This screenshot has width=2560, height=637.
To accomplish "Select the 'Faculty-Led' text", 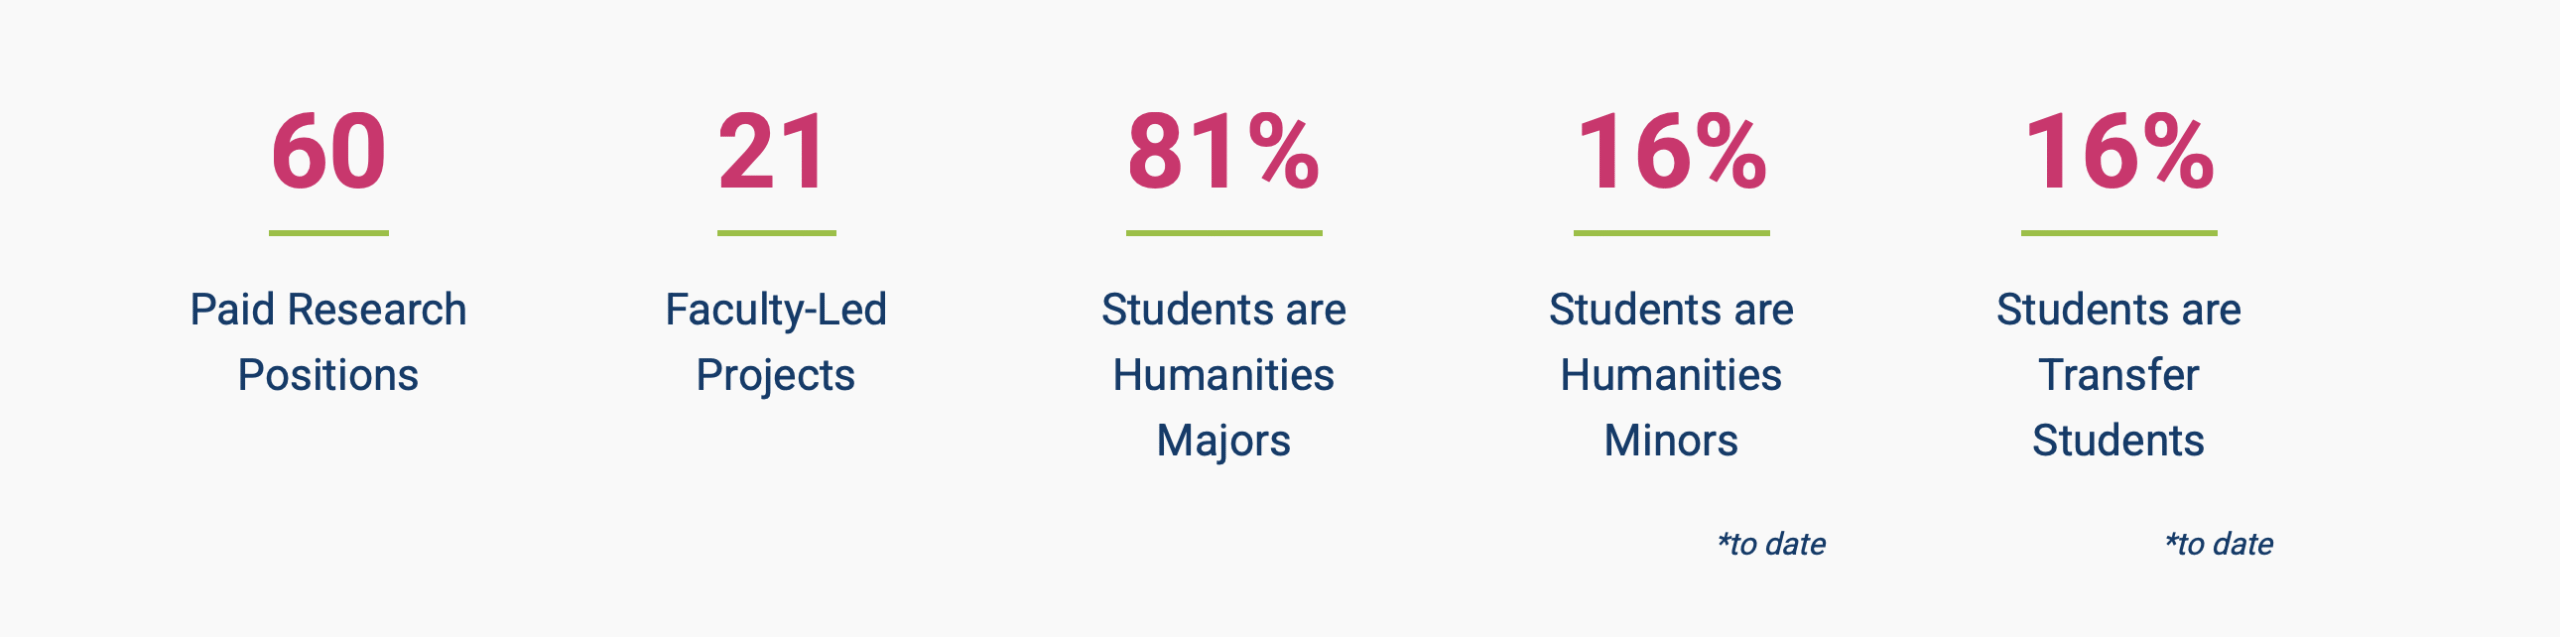I will (775, 310).
